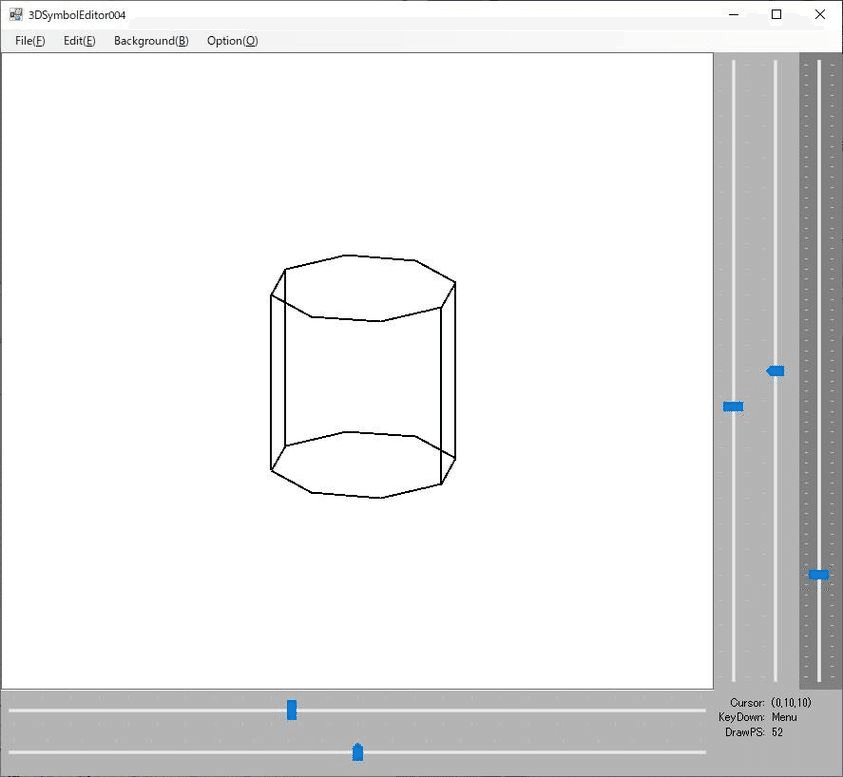Minimize the 3DSymbolEditor004 window
This screenshot has width=843, height=777.
coord(734,15)
